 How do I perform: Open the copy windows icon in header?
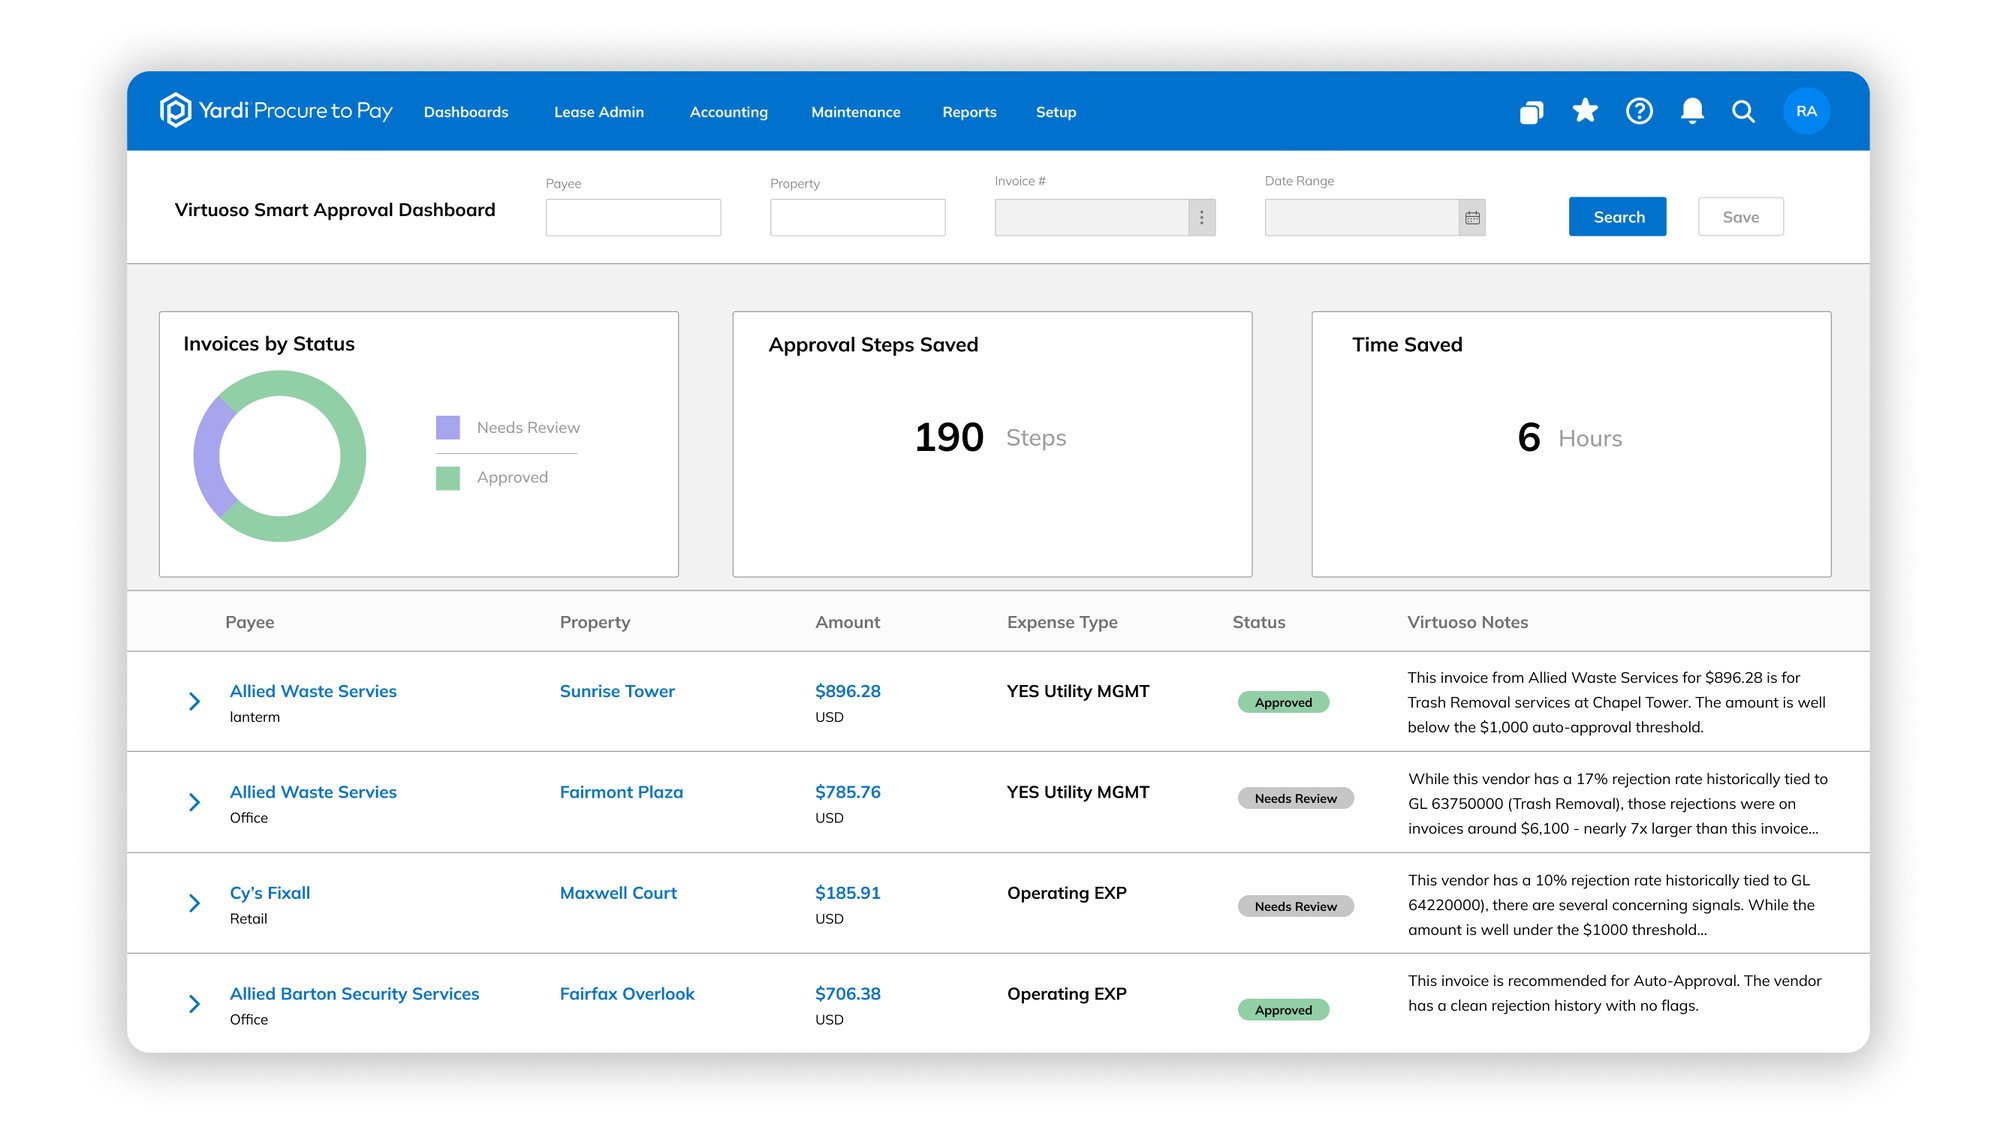tap(1531, 112)
